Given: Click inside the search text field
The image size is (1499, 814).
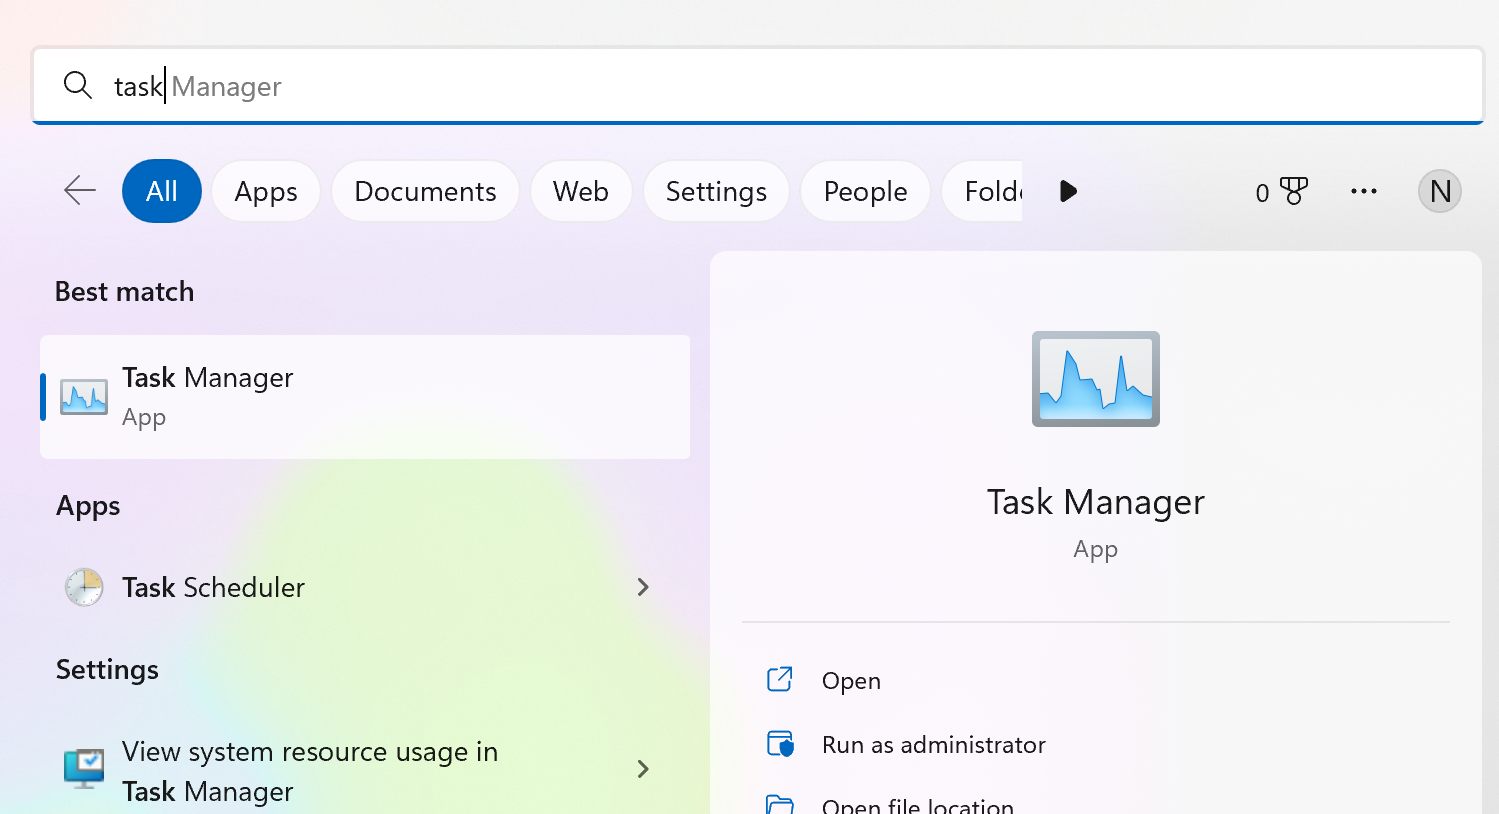Looking at the screenshot, I should (758, 85).
